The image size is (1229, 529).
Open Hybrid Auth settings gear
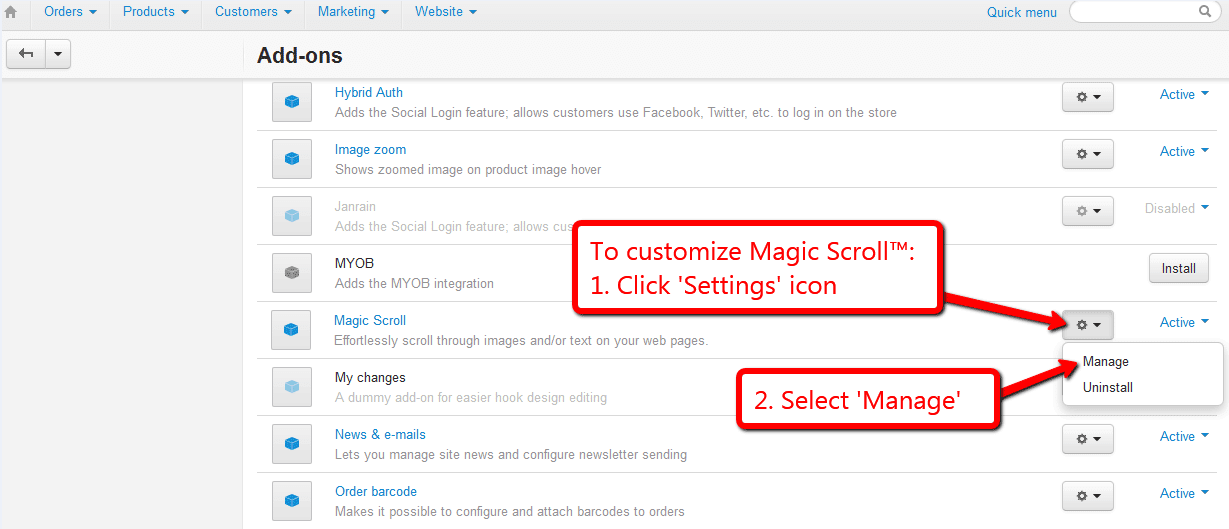(x=1088, y=97)
